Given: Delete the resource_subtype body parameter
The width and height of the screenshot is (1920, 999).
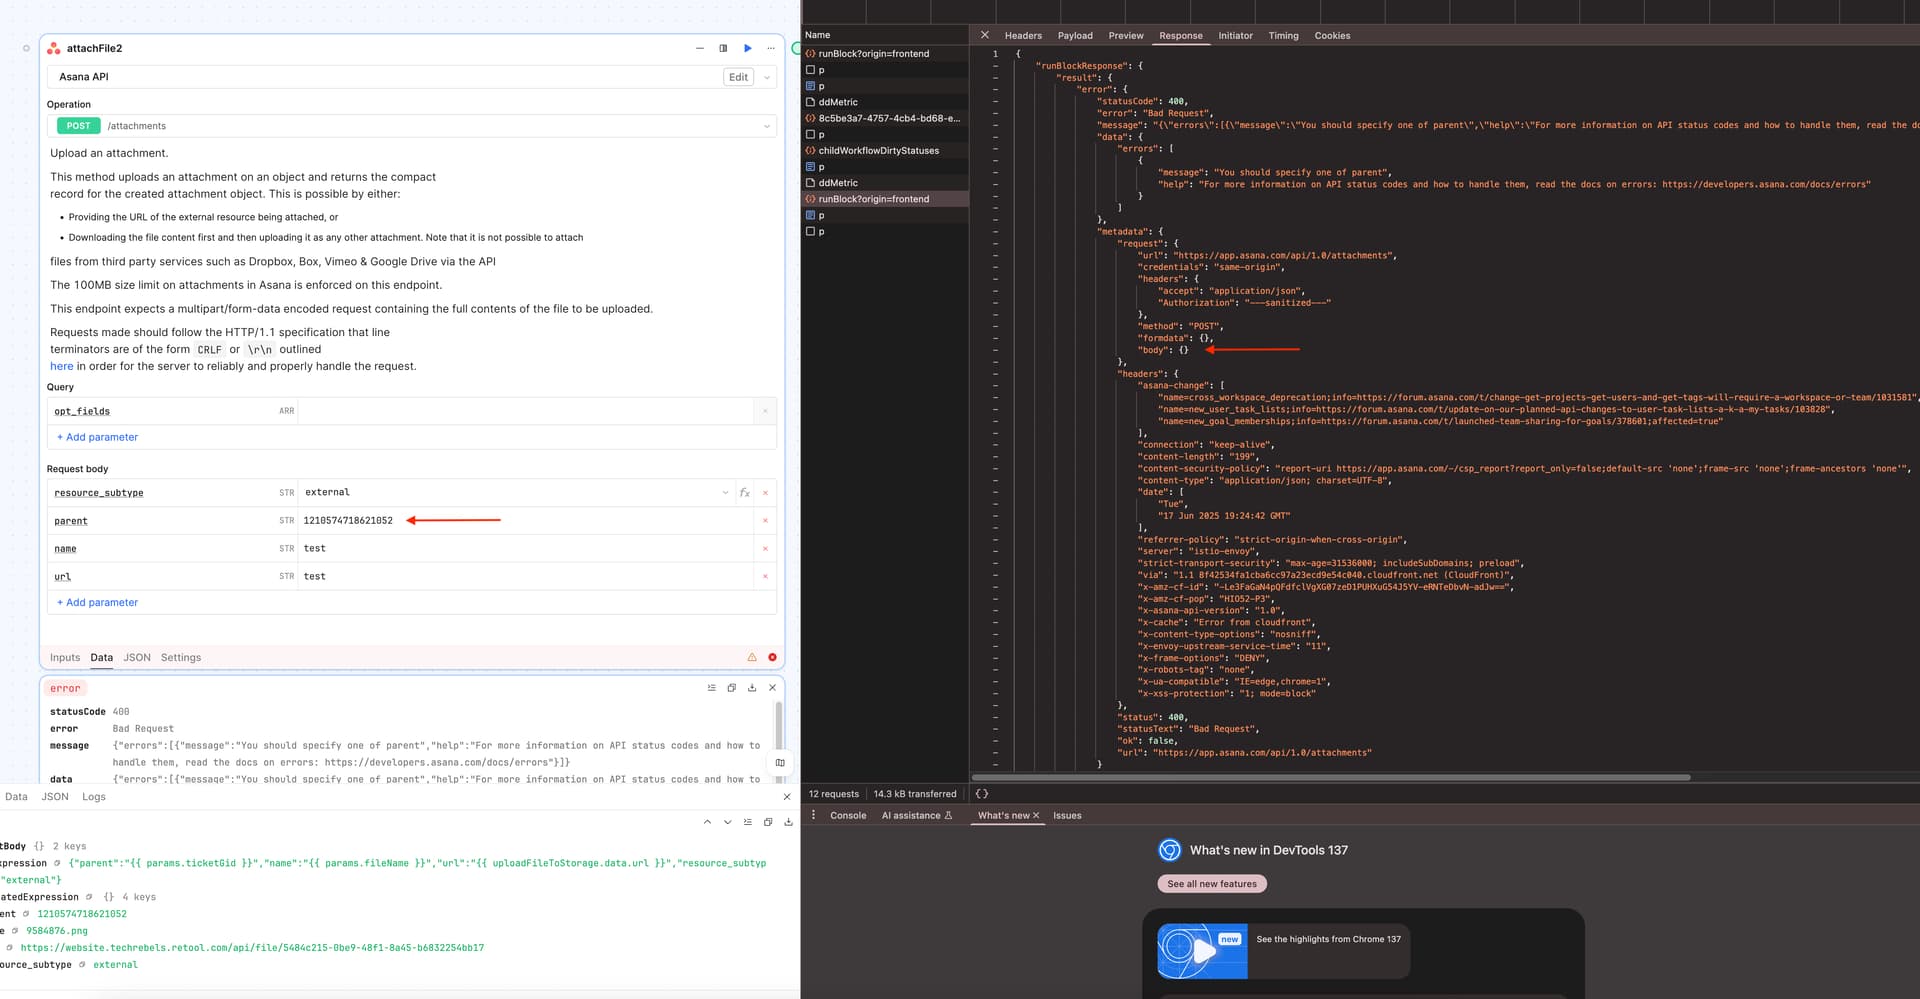Looking at the screenshot, I should (x=765, y=493).
